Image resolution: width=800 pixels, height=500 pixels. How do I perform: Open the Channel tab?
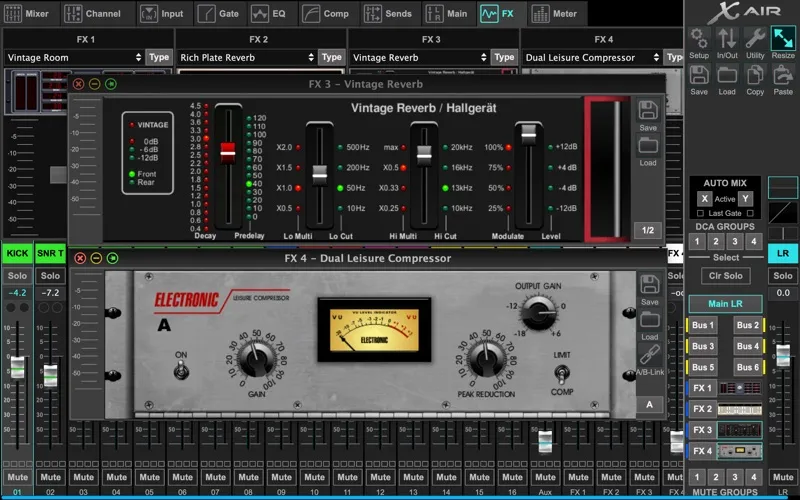click(x=96, y=14)
